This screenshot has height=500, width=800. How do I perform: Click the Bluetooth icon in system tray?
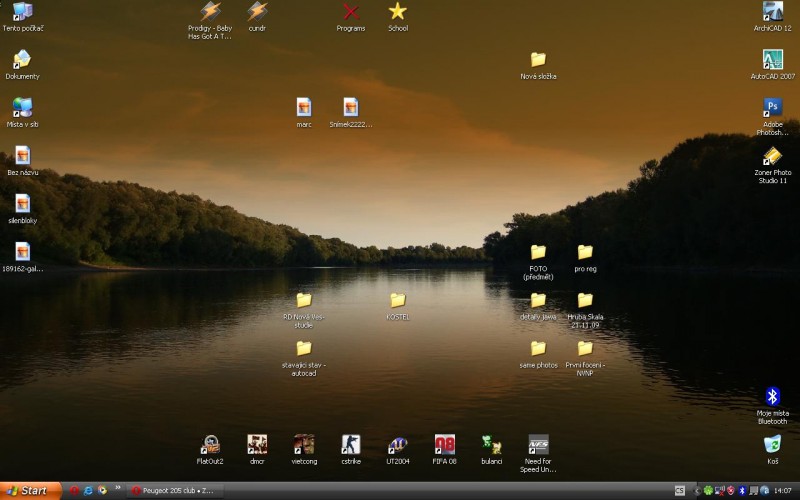[x=742, y=491]
